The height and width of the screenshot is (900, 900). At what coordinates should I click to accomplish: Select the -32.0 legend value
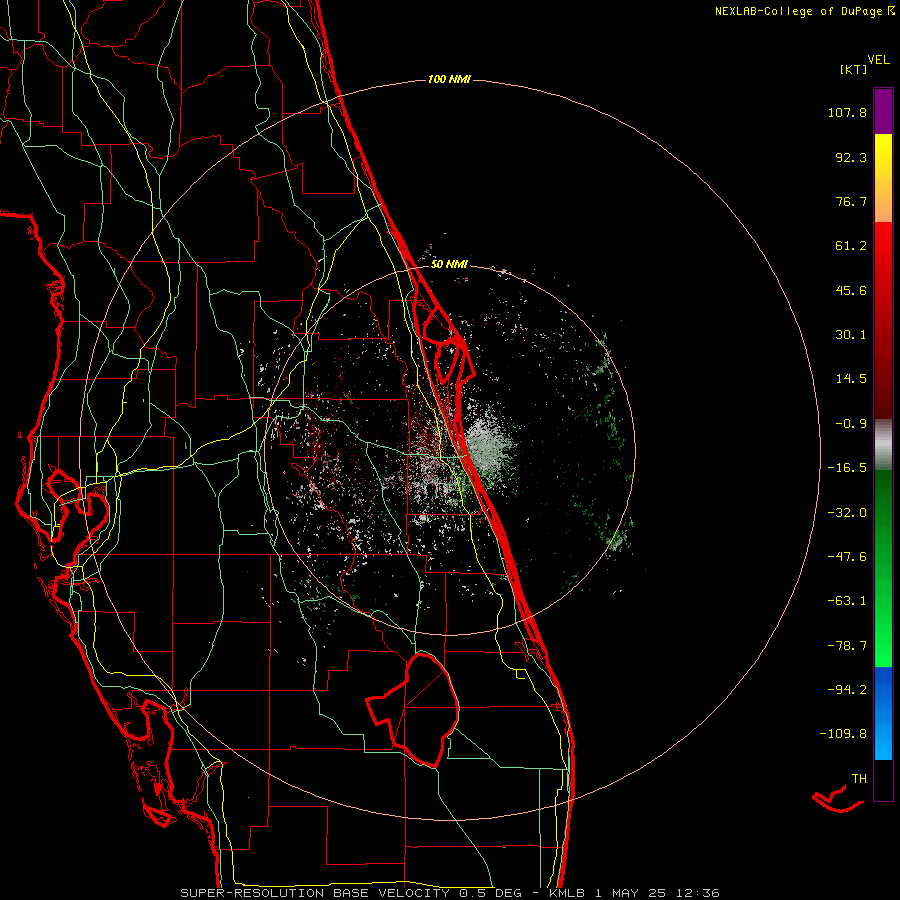(847, 513)
